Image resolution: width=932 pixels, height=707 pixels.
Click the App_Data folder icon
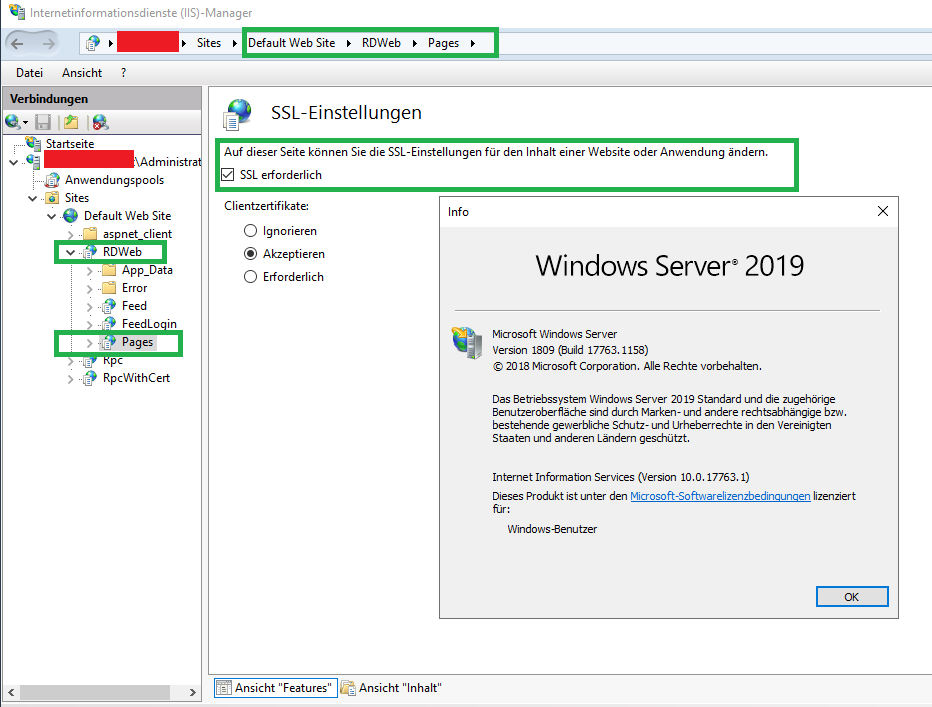(x=109, y=270)
